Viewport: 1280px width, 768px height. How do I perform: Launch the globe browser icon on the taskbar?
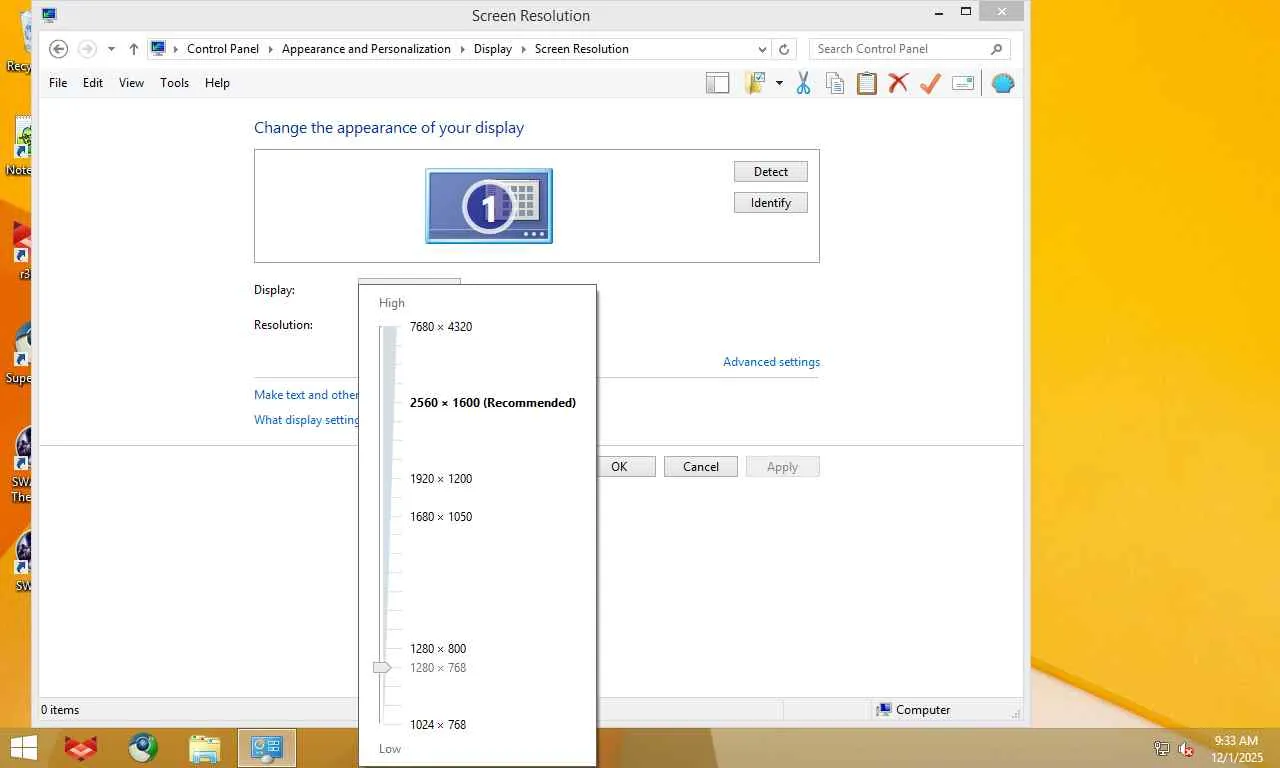(x=143, y=748)
